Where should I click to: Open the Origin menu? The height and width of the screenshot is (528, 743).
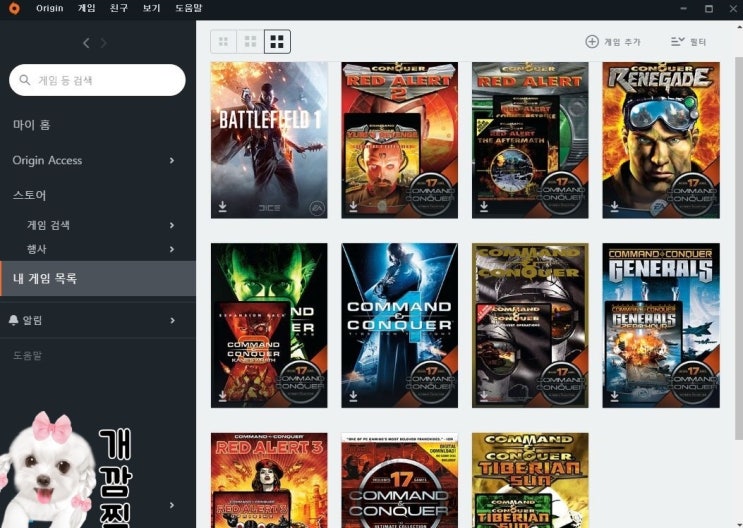point(50,8)
